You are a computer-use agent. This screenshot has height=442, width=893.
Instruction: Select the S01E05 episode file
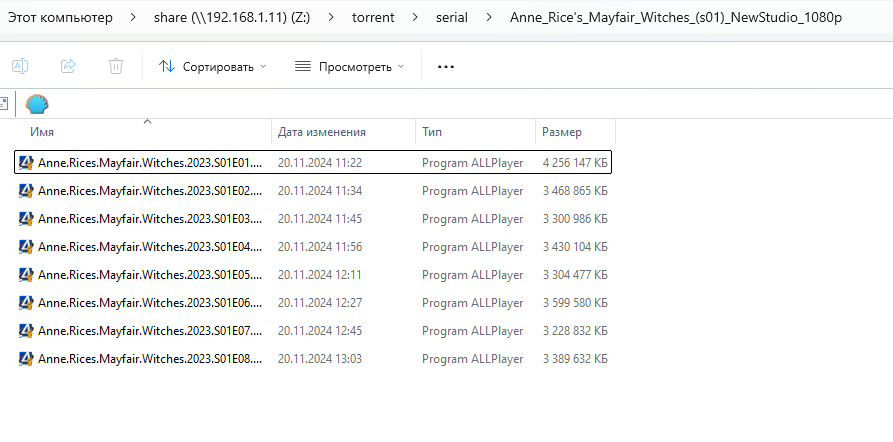tap(150, 274)
